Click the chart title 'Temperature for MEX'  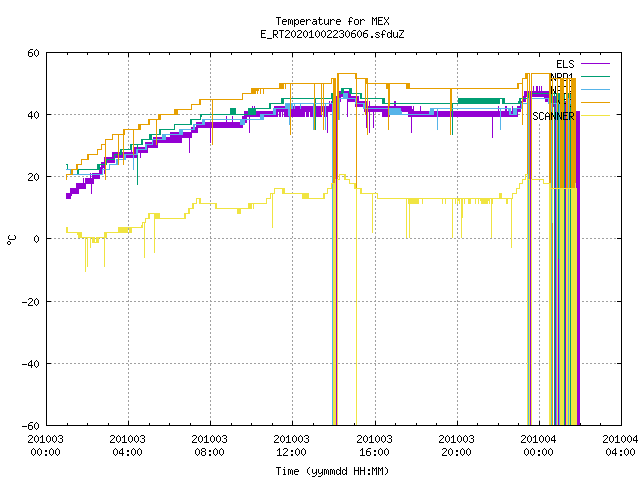pos(332,21)
